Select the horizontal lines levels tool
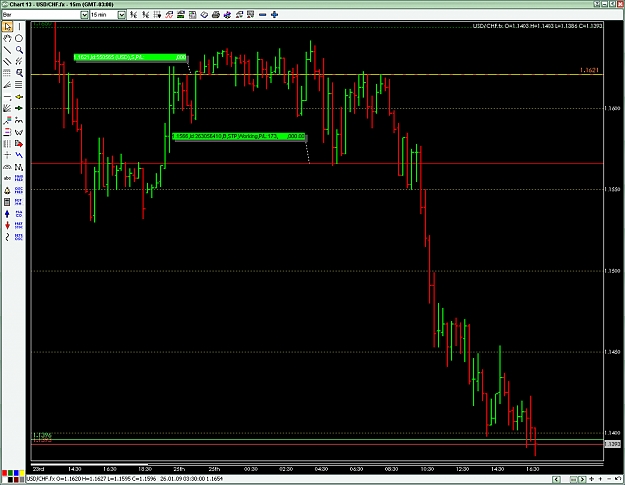Screen dimensions: 625x485 (19, 85)
